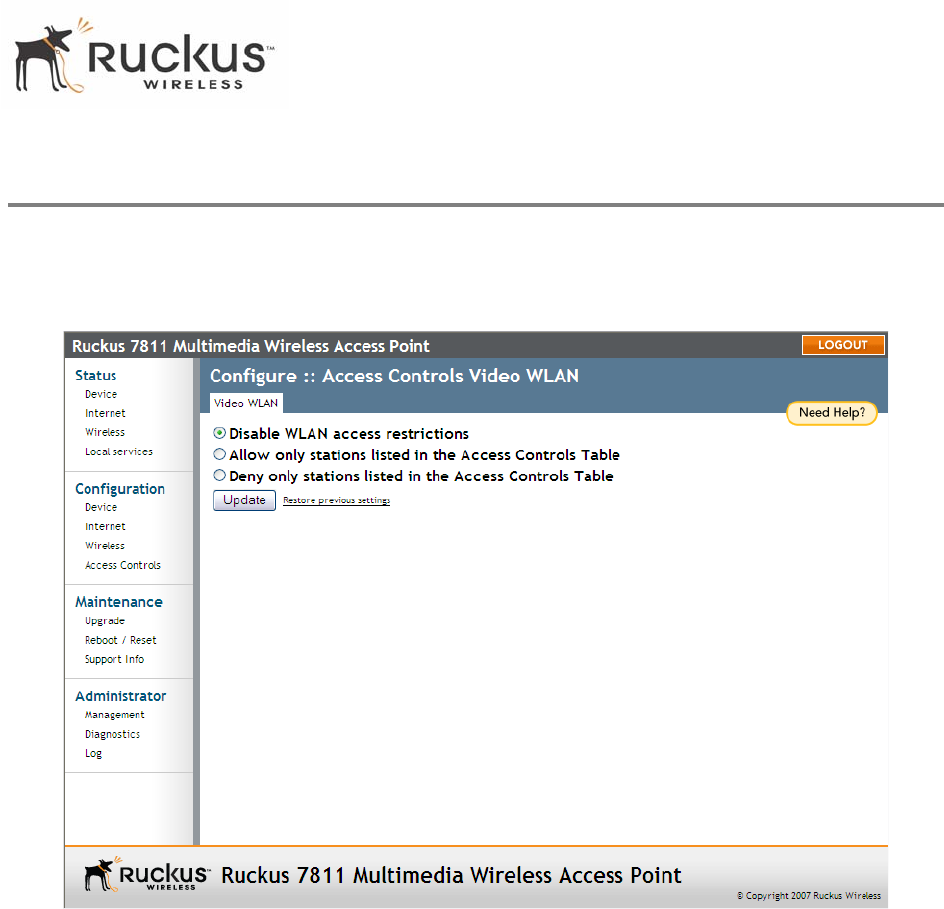Click the Configuration section heading
The height and width of the screenshot is (909, 944).
(x=120, y=489)
